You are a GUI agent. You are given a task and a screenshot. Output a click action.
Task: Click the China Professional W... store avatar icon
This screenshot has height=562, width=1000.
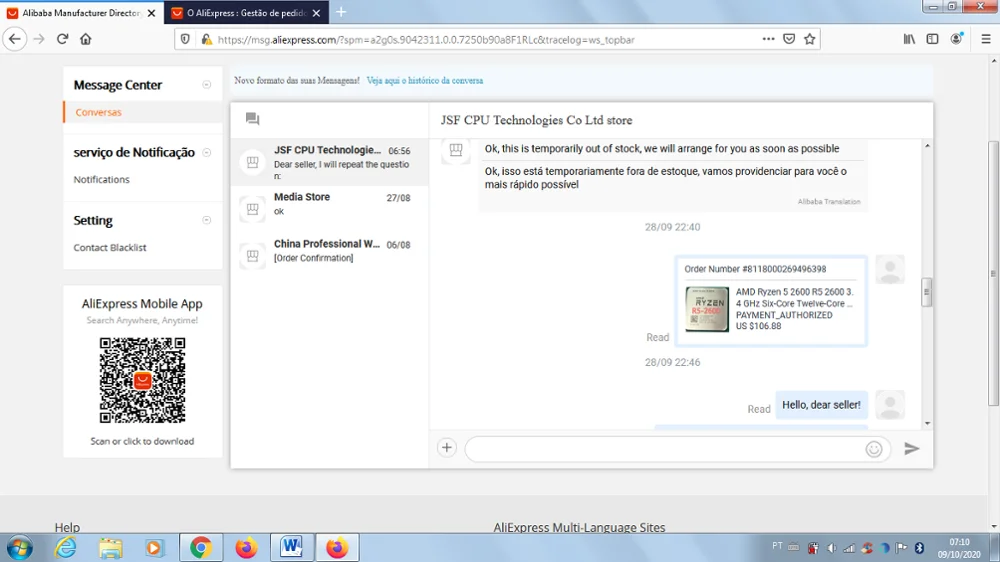[253, 256]
